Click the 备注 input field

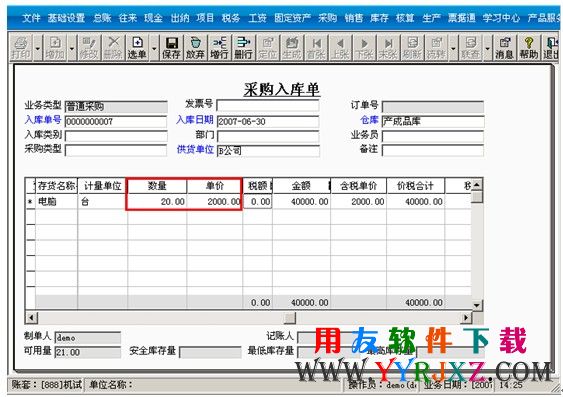click(433, 151)
